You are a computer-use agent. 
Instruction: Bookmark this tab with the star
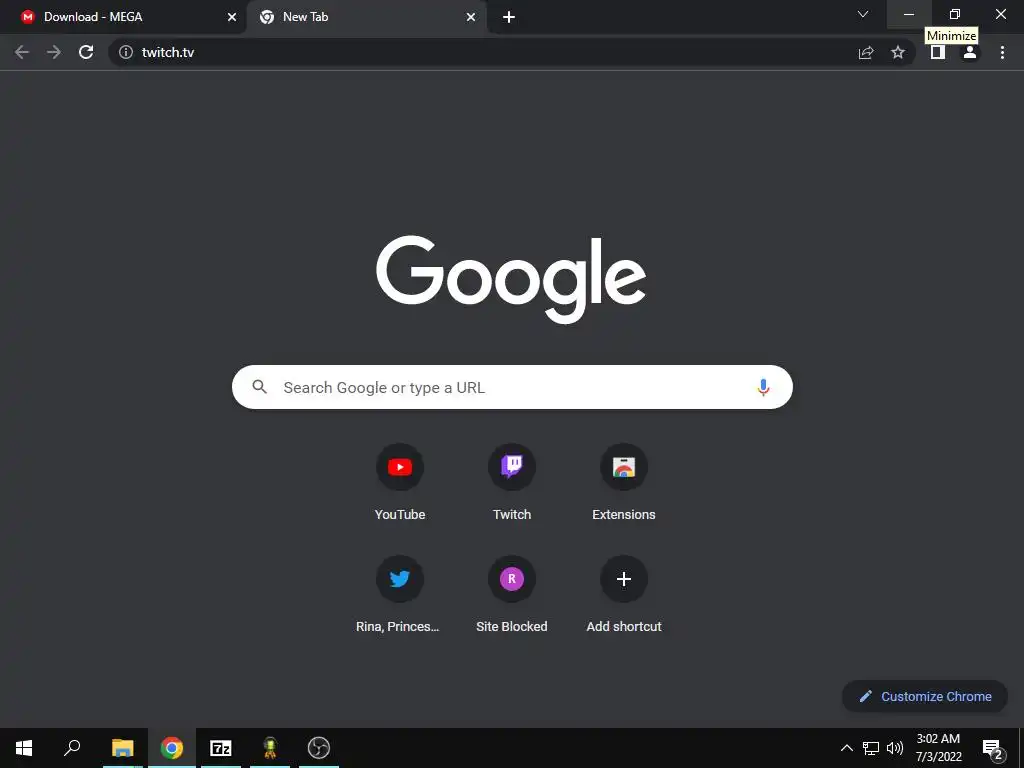click(x=898, y=52)
